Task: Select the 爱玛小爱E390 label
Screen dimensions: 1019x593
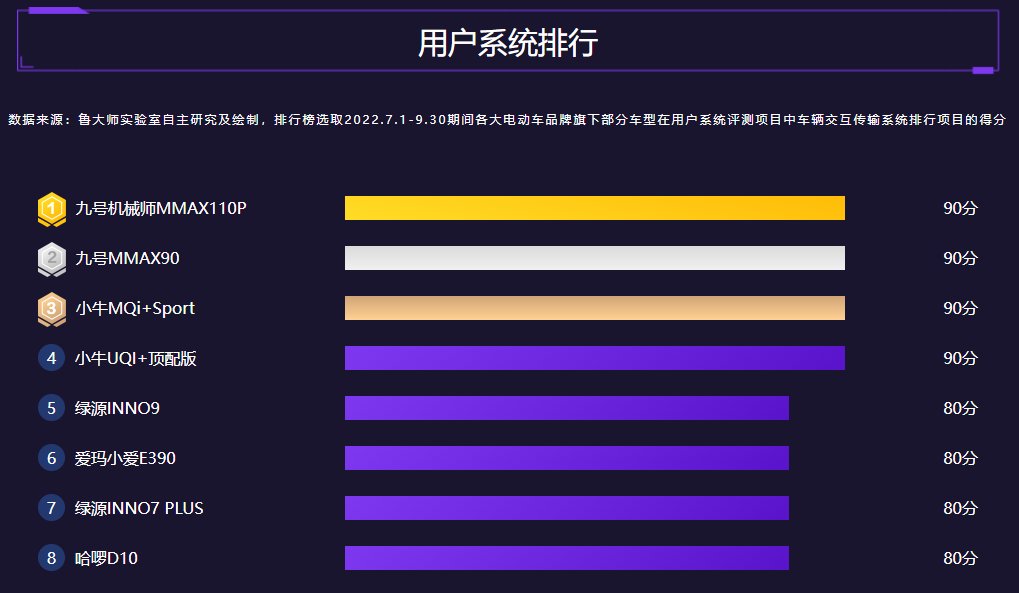Action: click(125, 458)
